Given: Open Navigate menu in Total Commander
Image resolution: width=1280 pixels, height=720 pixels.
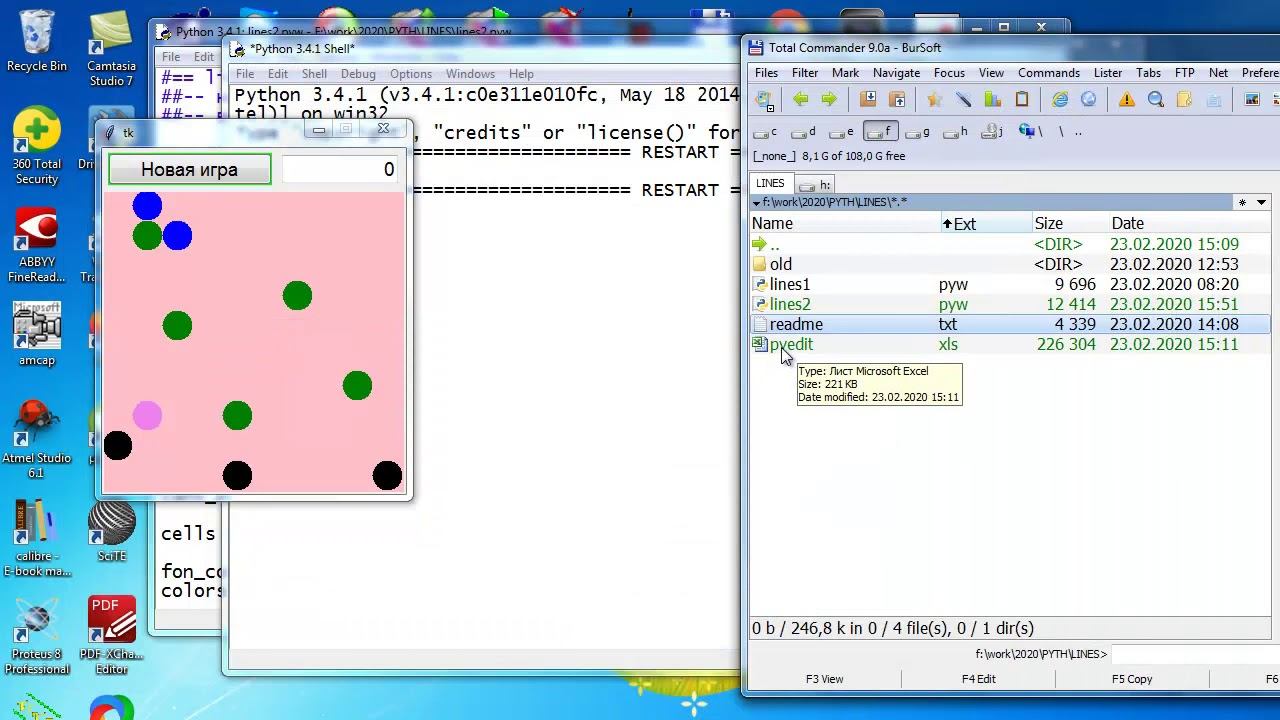Looking at the screenshot, I should click(x=896, y=73).
